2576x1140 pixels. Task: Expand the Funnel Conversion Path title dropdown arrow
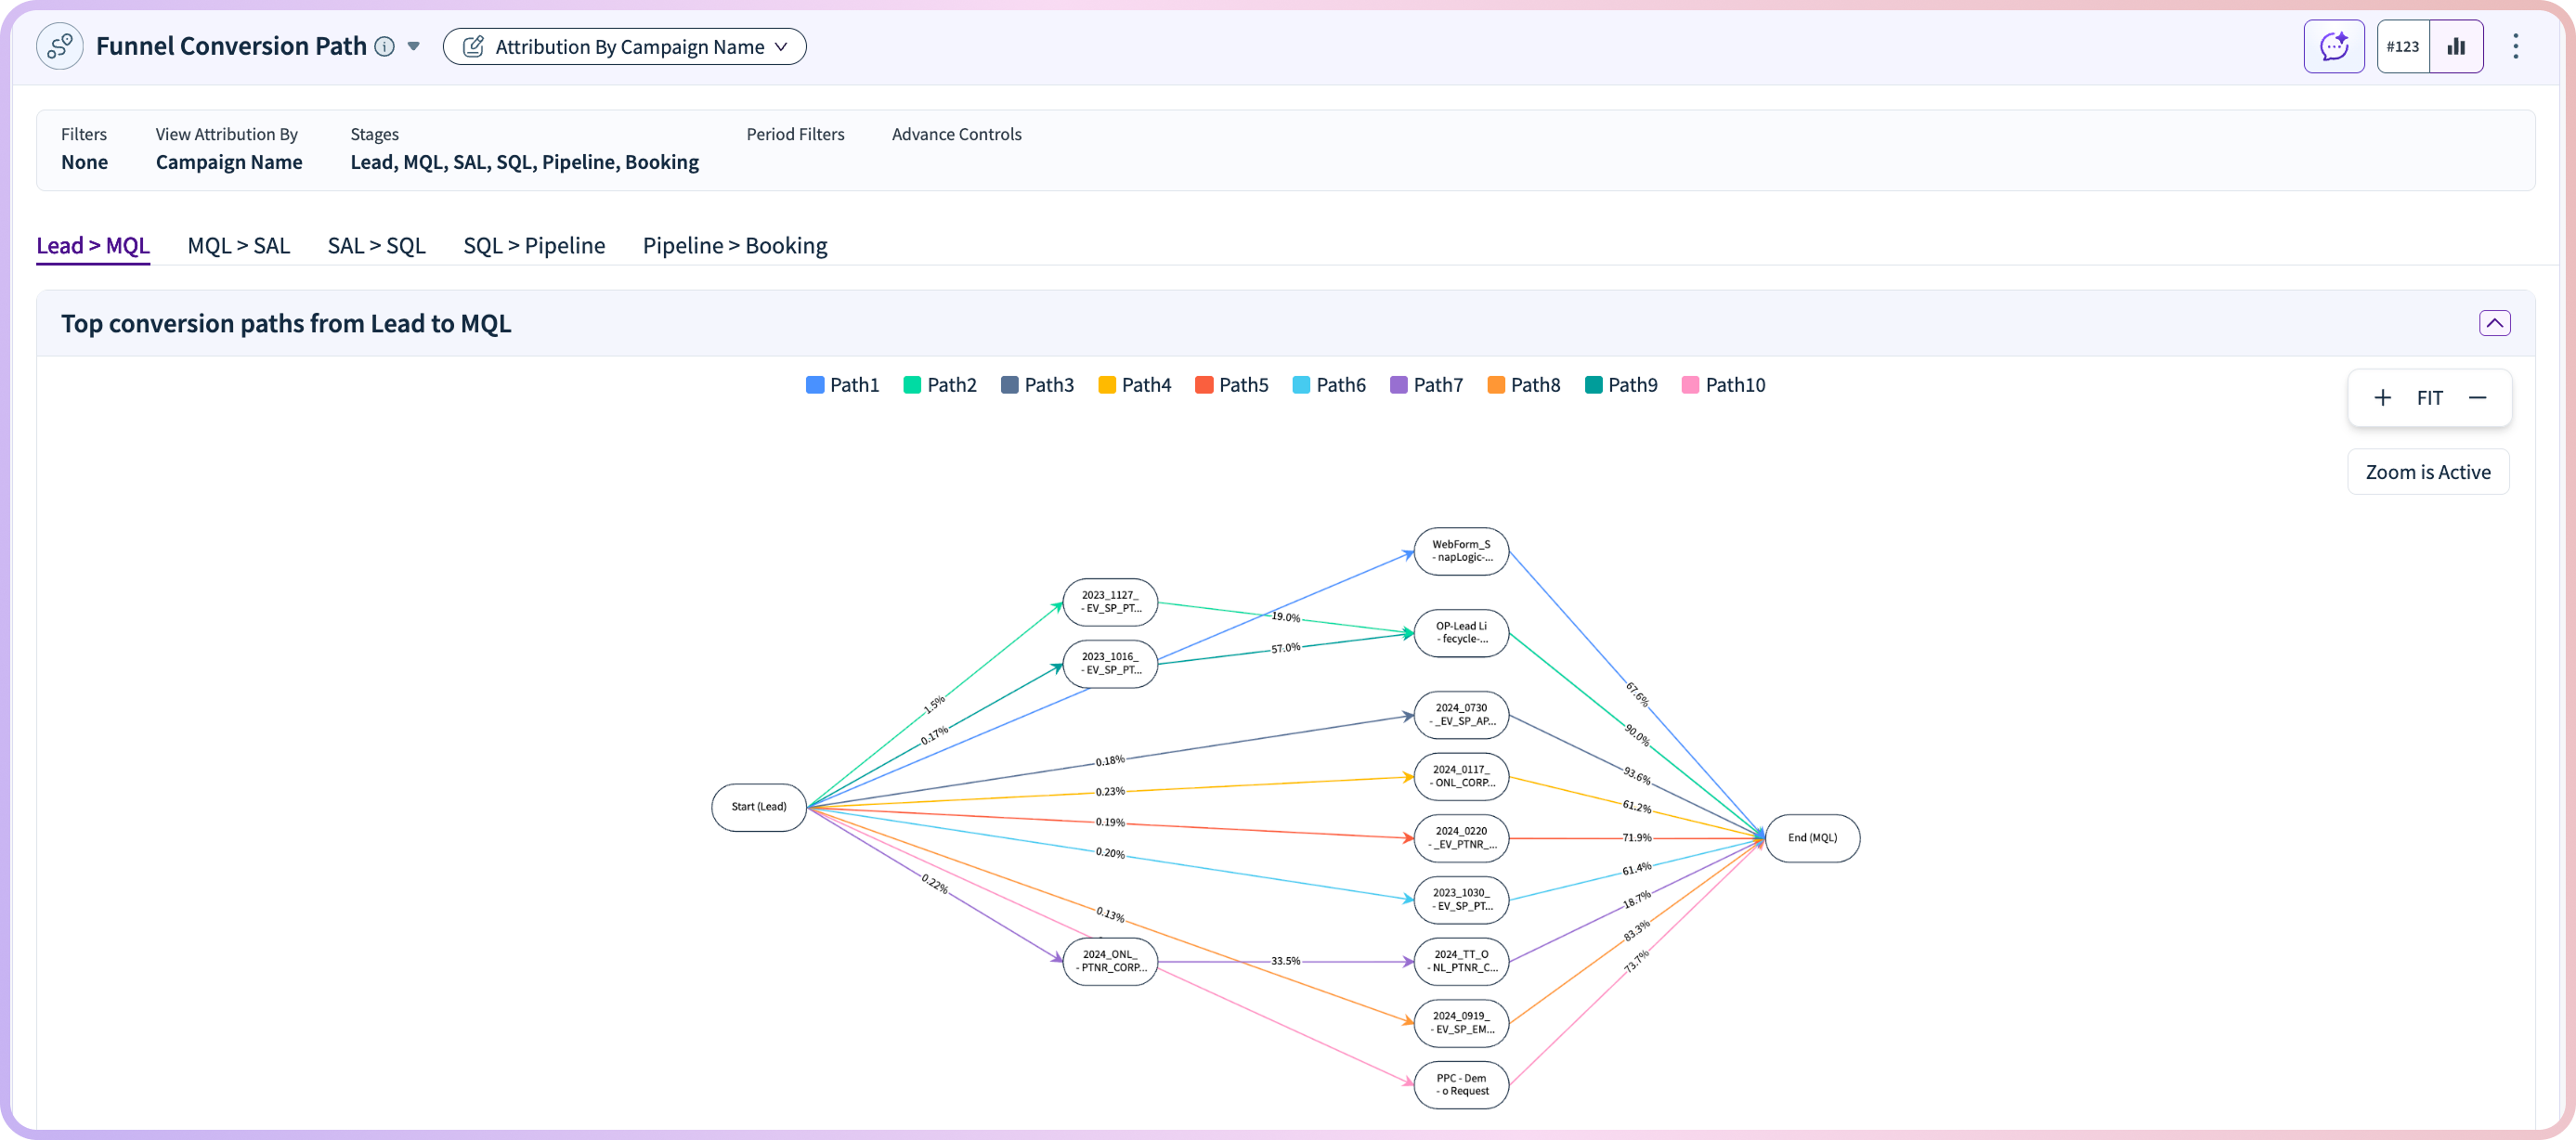(413, 46)
